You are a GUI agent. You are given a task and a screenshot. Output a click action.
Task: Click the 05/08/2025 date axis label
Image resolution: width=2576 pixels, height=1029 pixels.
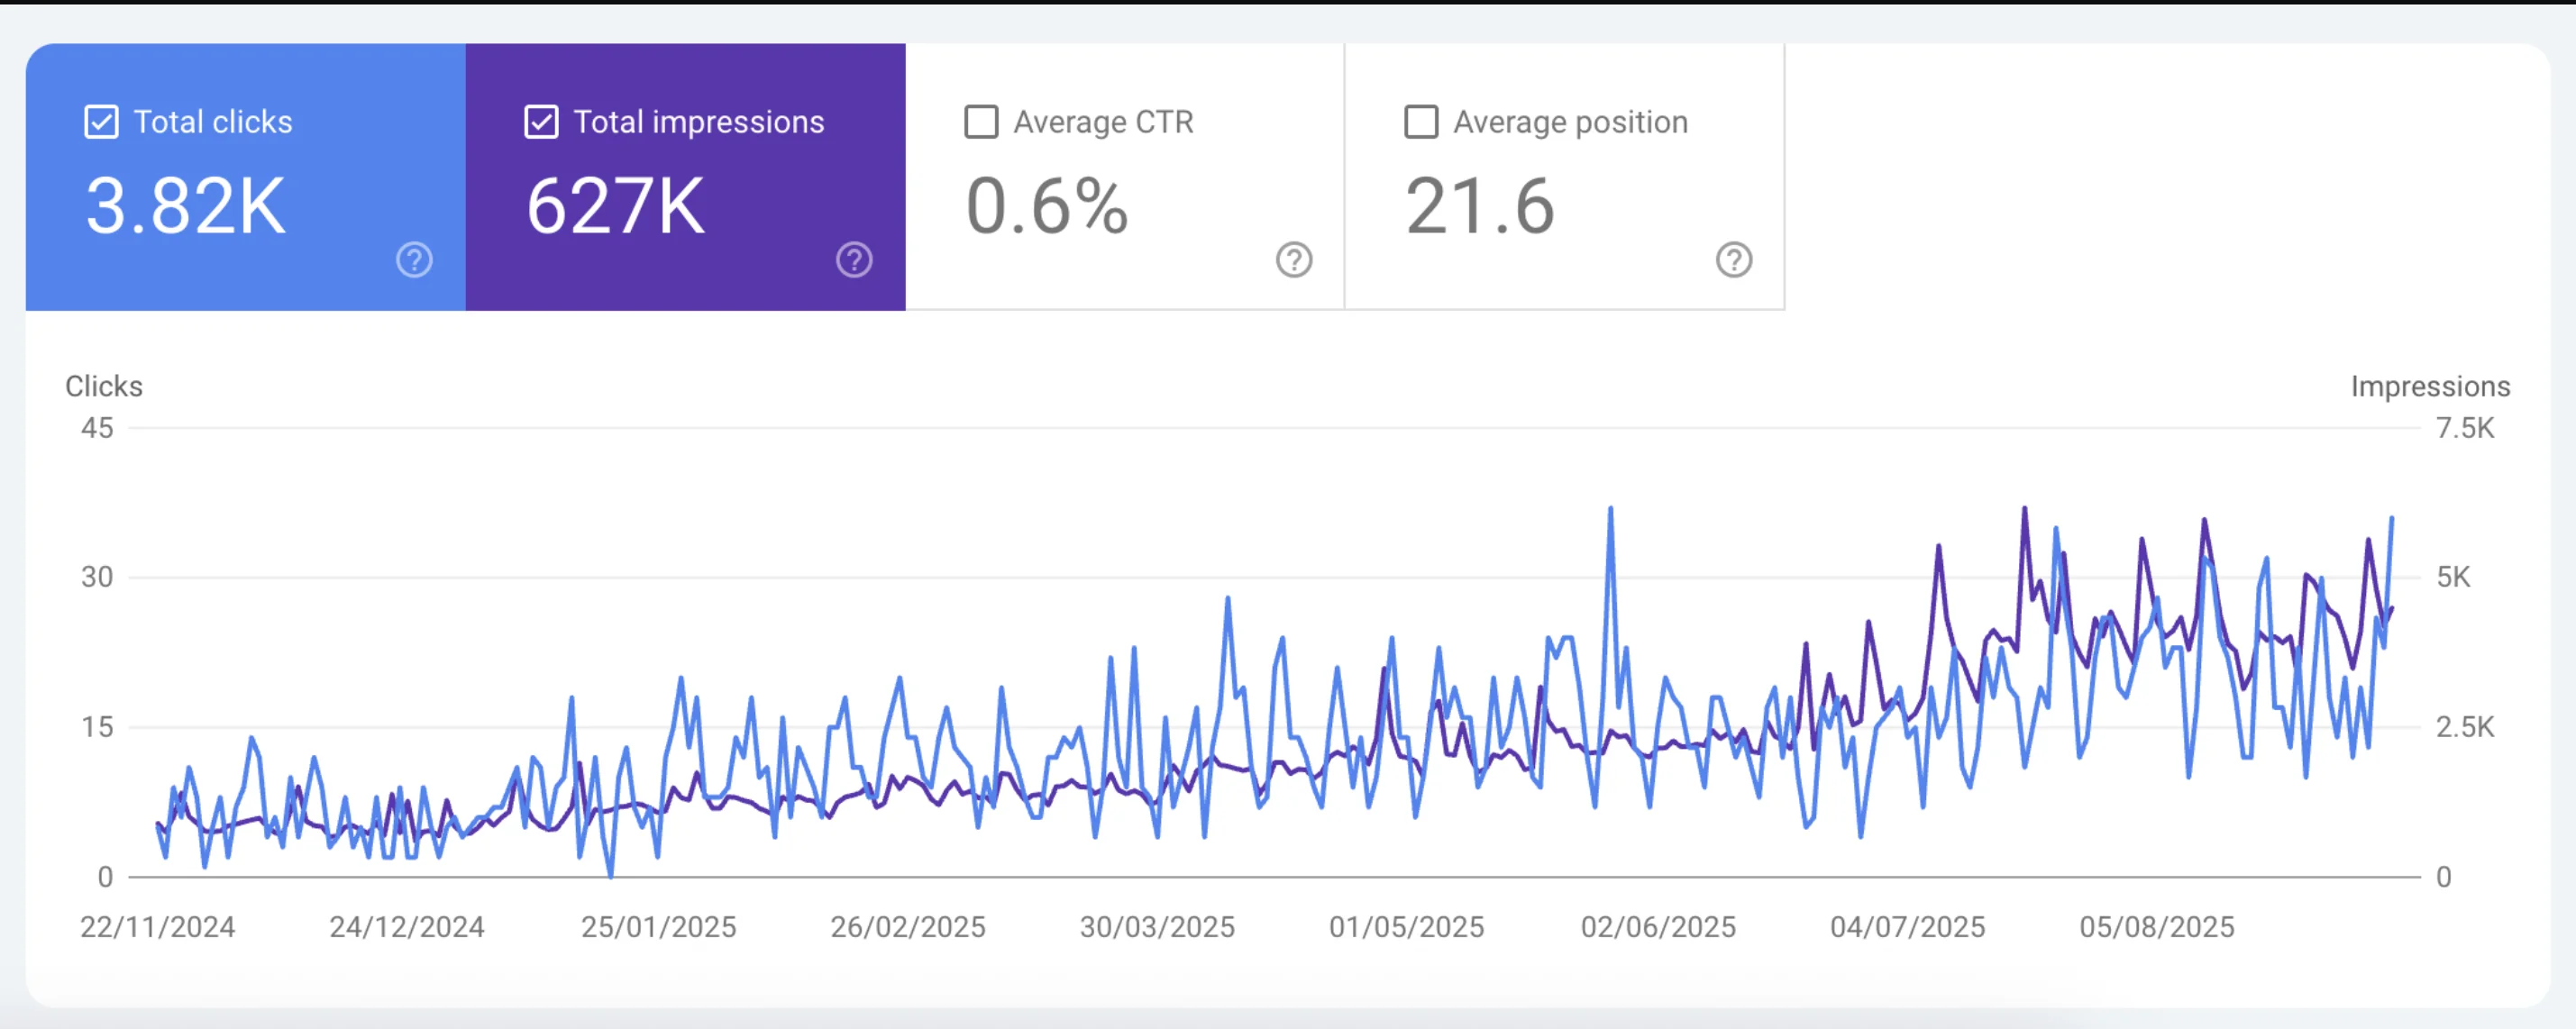[x=2157, y=927]
